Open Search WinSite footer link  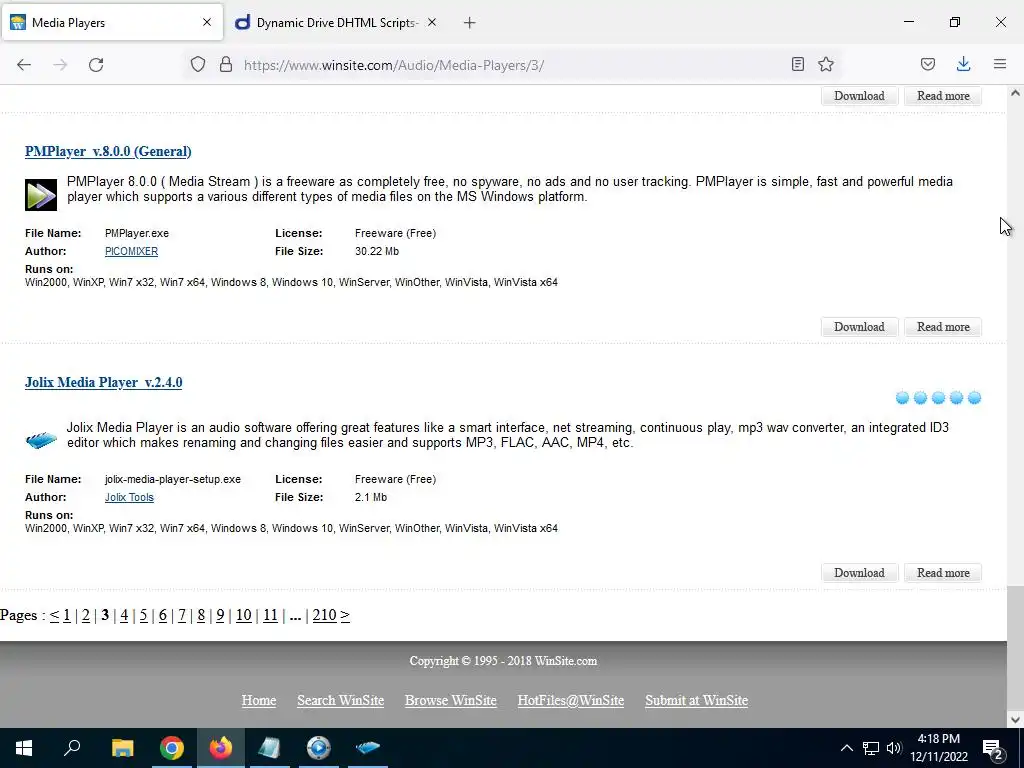tap(340, 701)
